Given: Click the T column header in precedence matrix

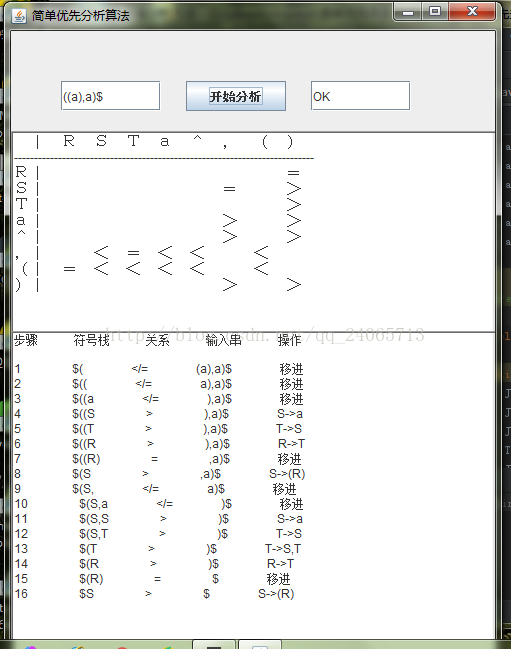Looking at the screenshot, I should [133, 141].
